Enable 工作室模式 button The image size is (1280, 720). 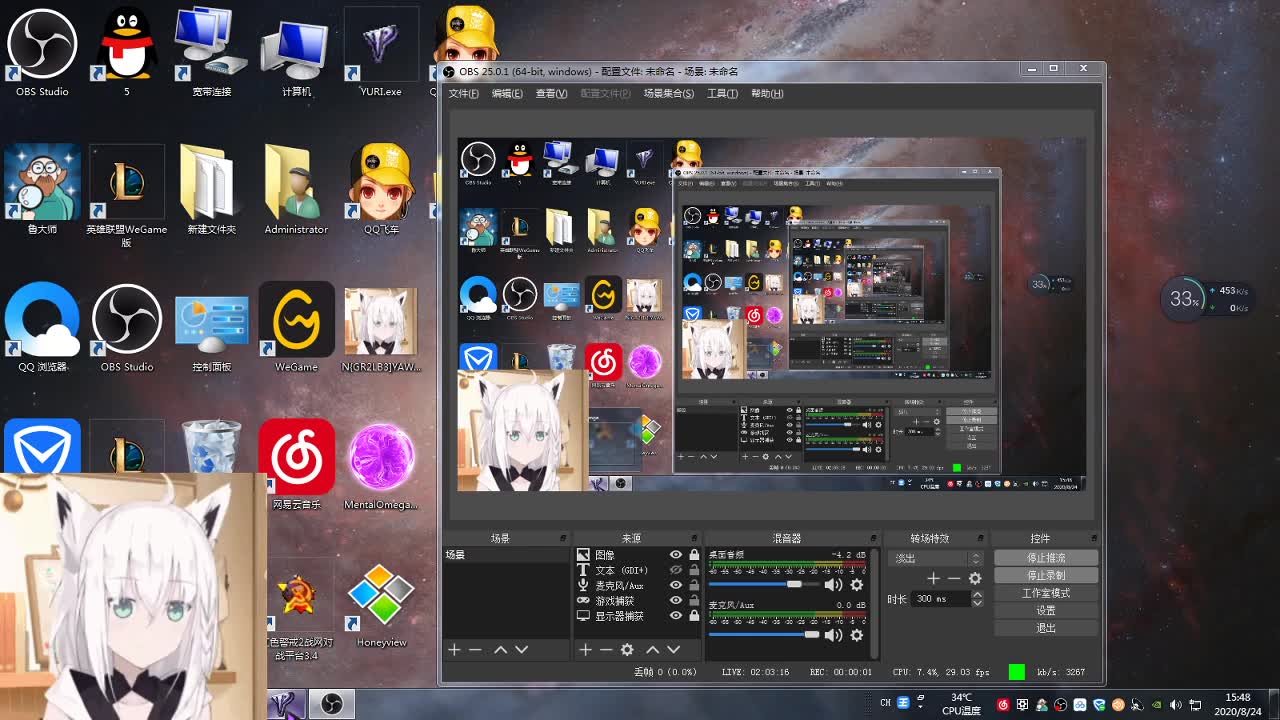click(1046, 593)
